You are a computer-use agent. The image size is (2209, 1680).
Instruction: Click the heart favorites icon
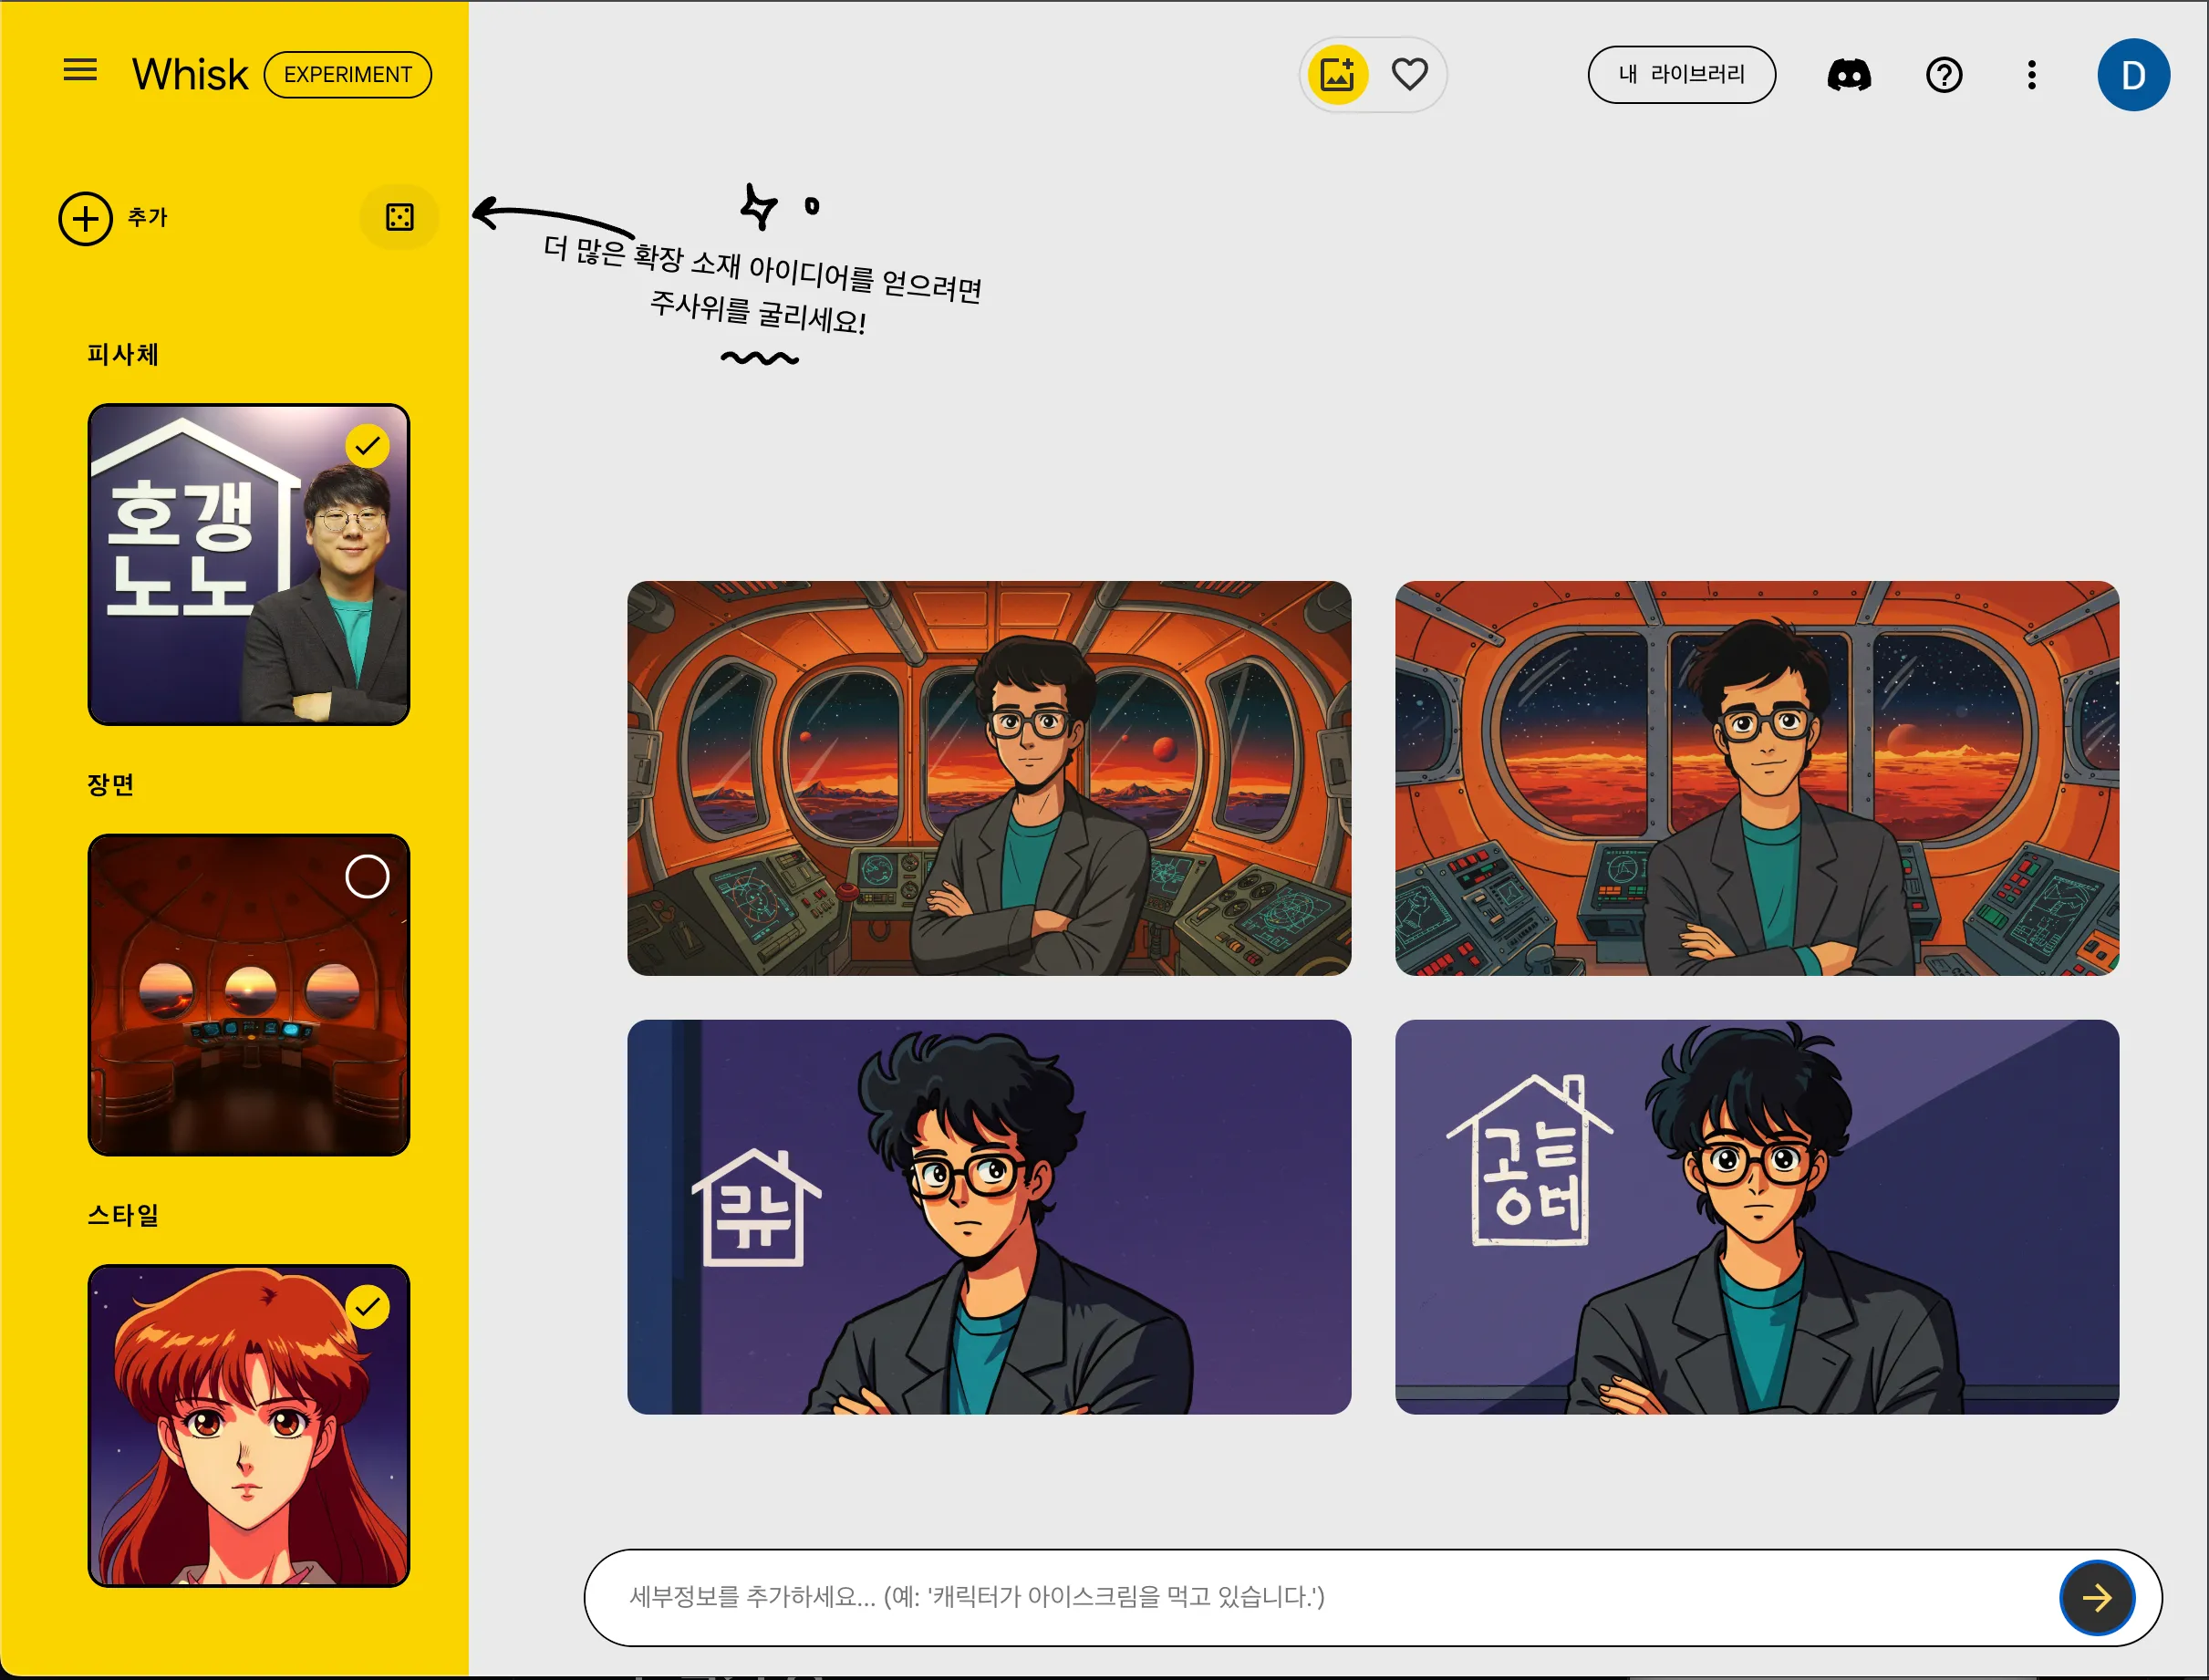tap(1409, 75)
